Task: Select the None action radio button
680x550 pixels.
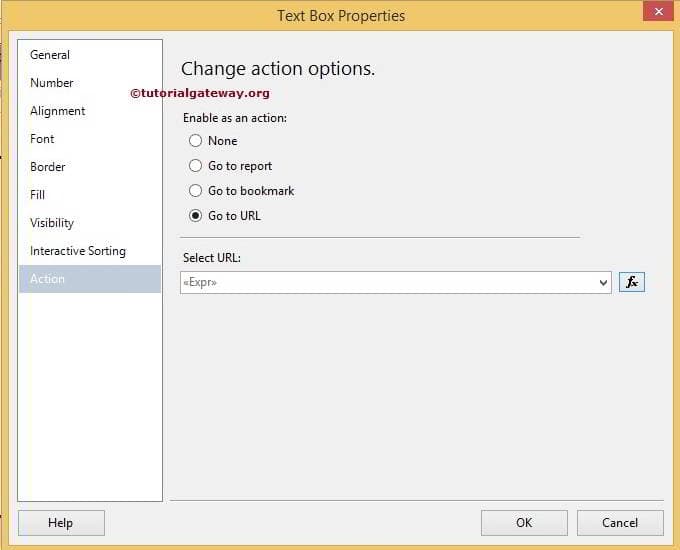Action: pyautogui.click(x=195, y=141)
